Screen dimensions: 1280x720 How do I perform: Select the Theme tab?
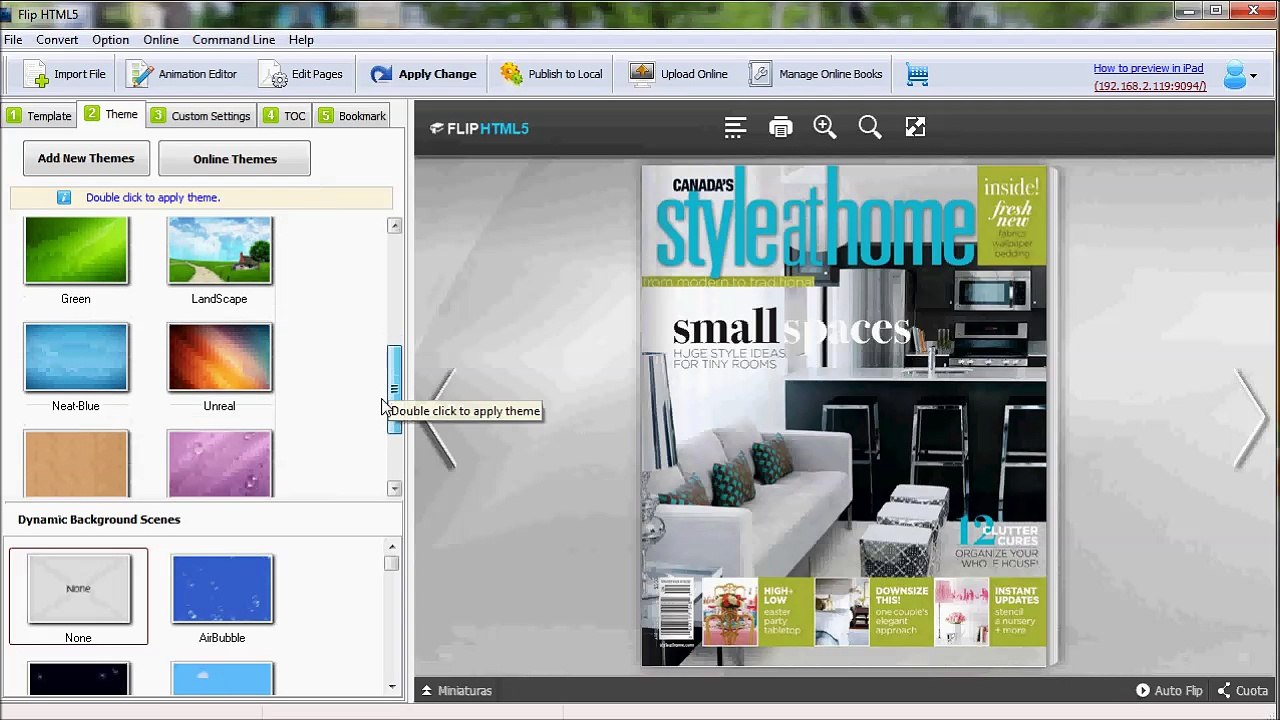point(112,114)
